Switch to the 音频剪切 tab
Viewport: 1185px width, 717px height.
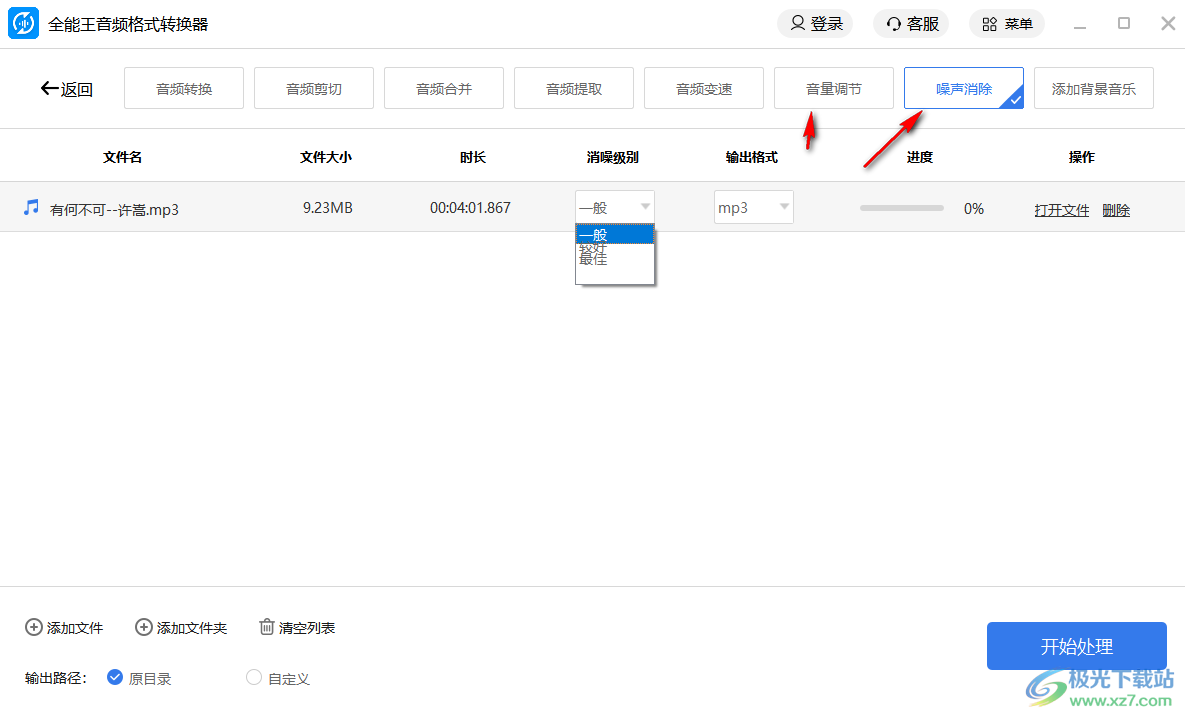tap(313, 88)
